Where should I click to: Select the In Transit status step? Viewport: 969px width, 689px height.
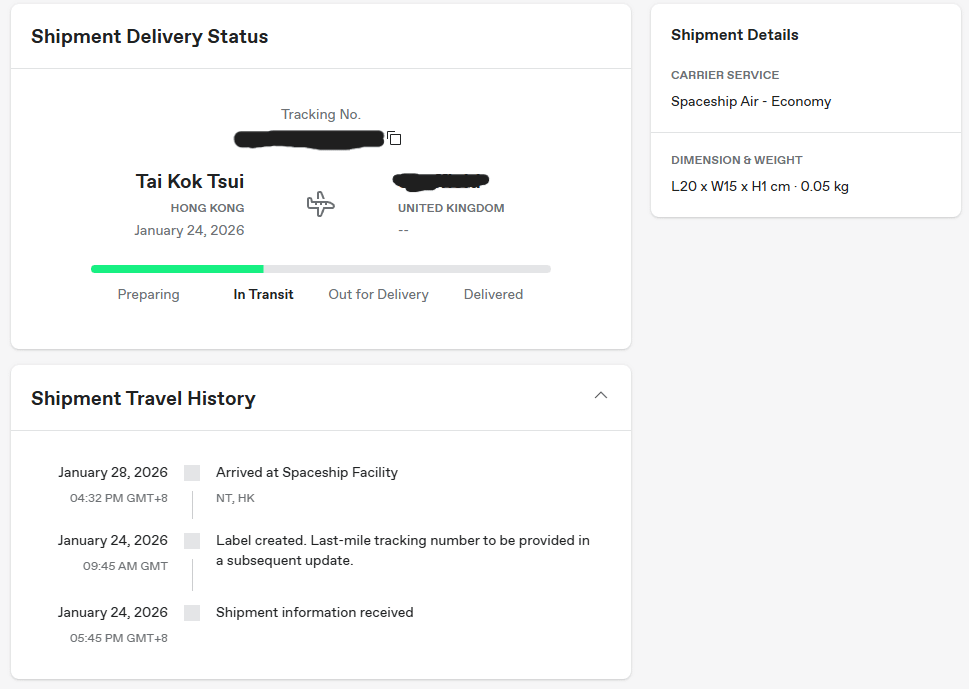[x=263, y=295]
